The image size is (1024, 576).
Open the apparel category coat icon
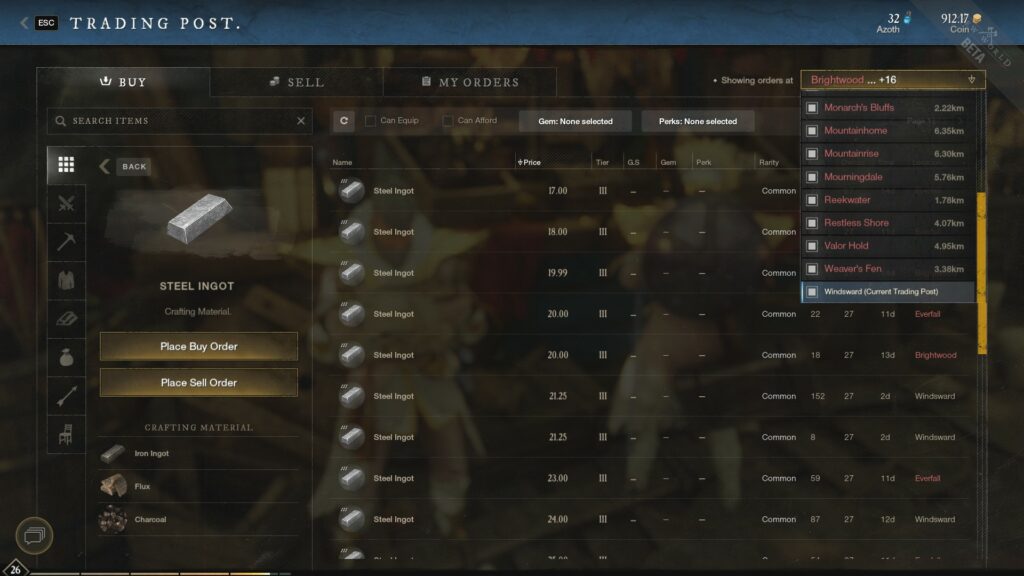tap(66, 280)
